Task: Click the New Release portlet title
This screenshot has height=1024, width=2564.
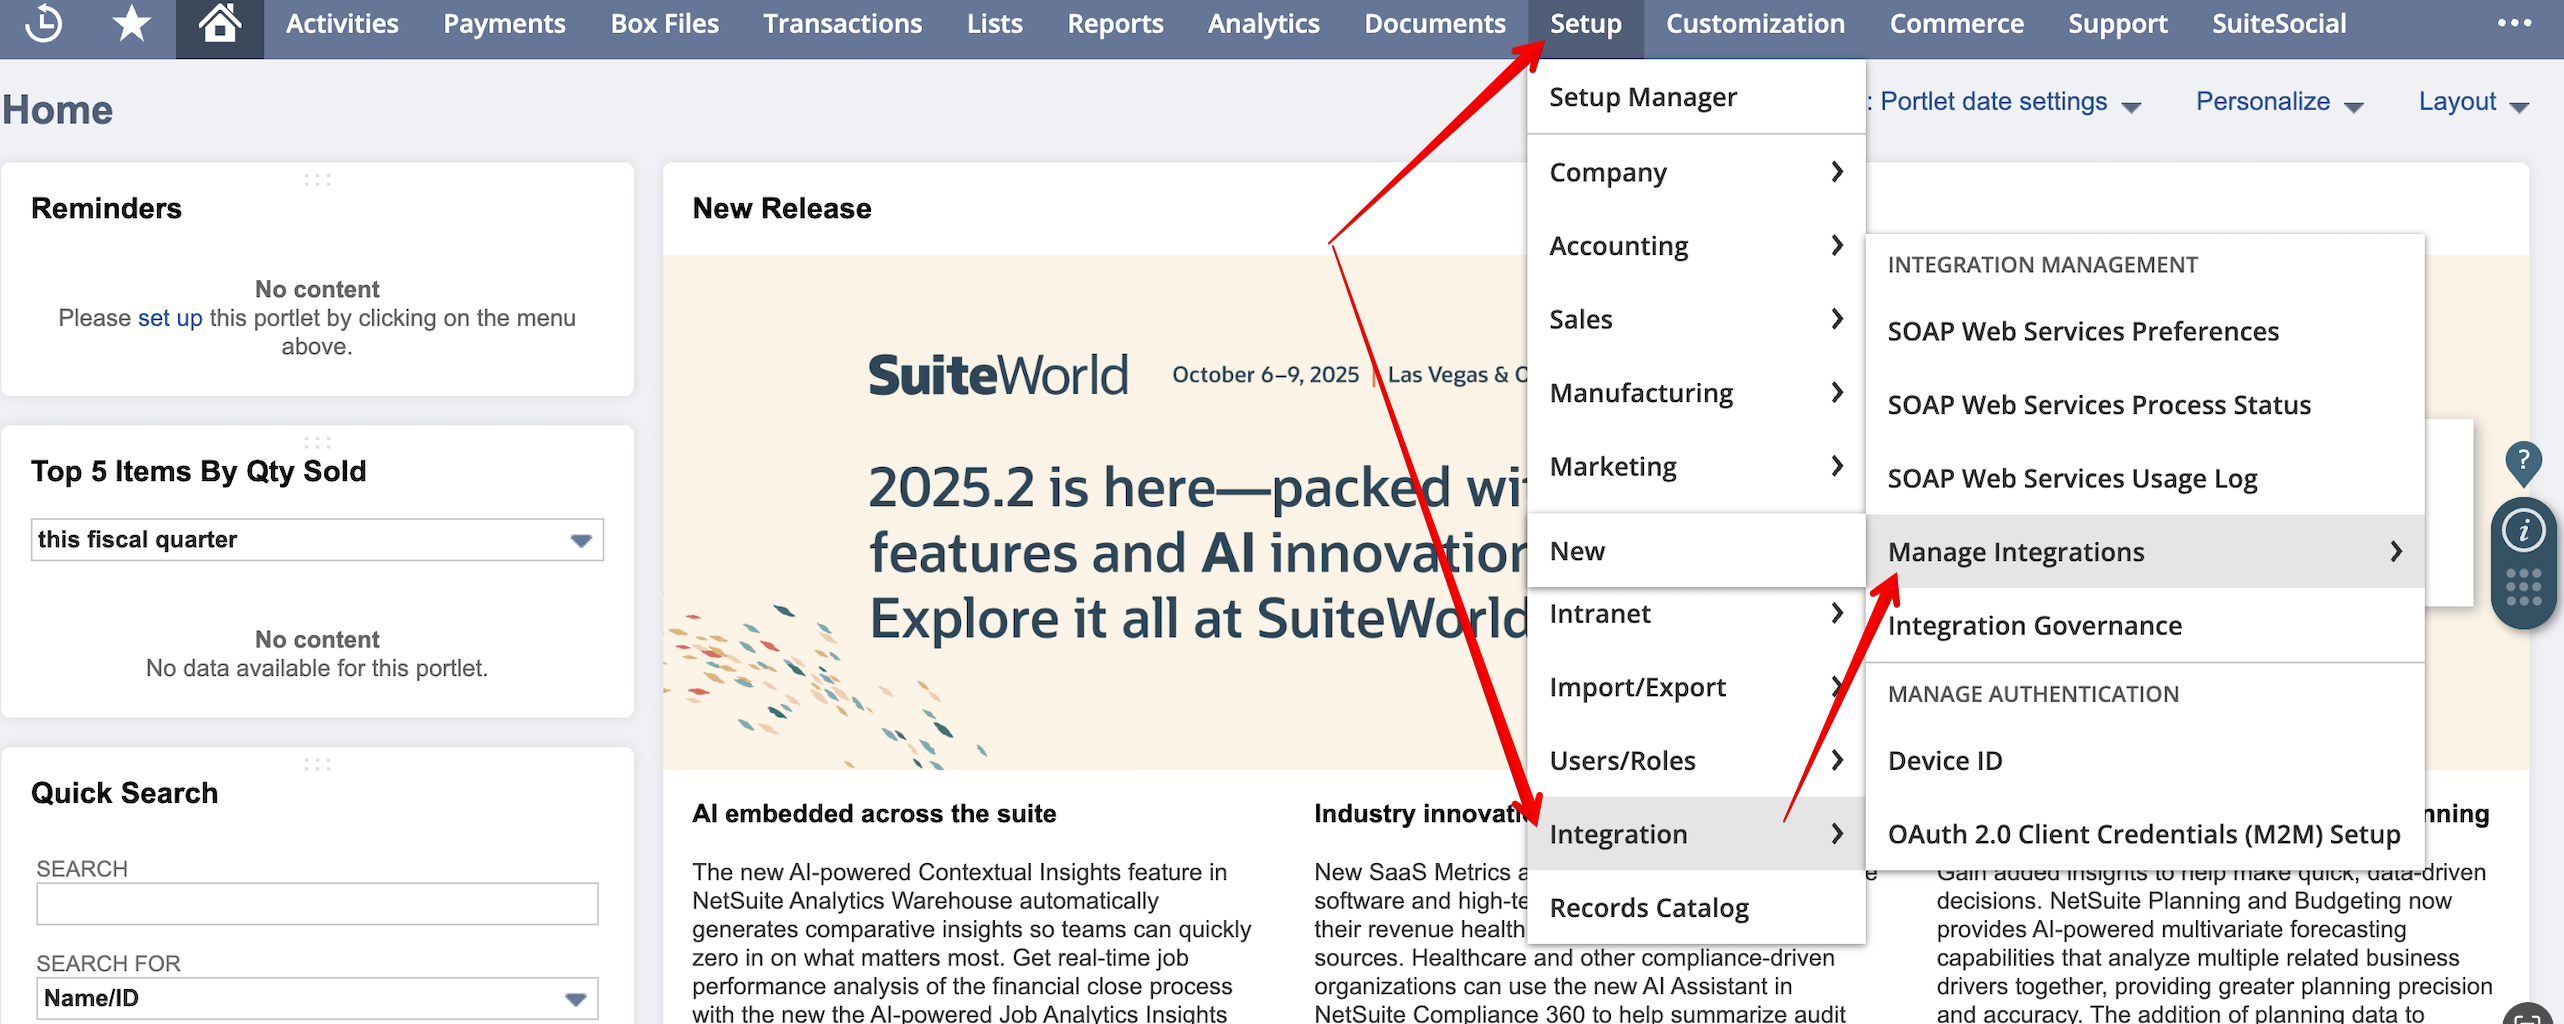Action: coord(782,208)
